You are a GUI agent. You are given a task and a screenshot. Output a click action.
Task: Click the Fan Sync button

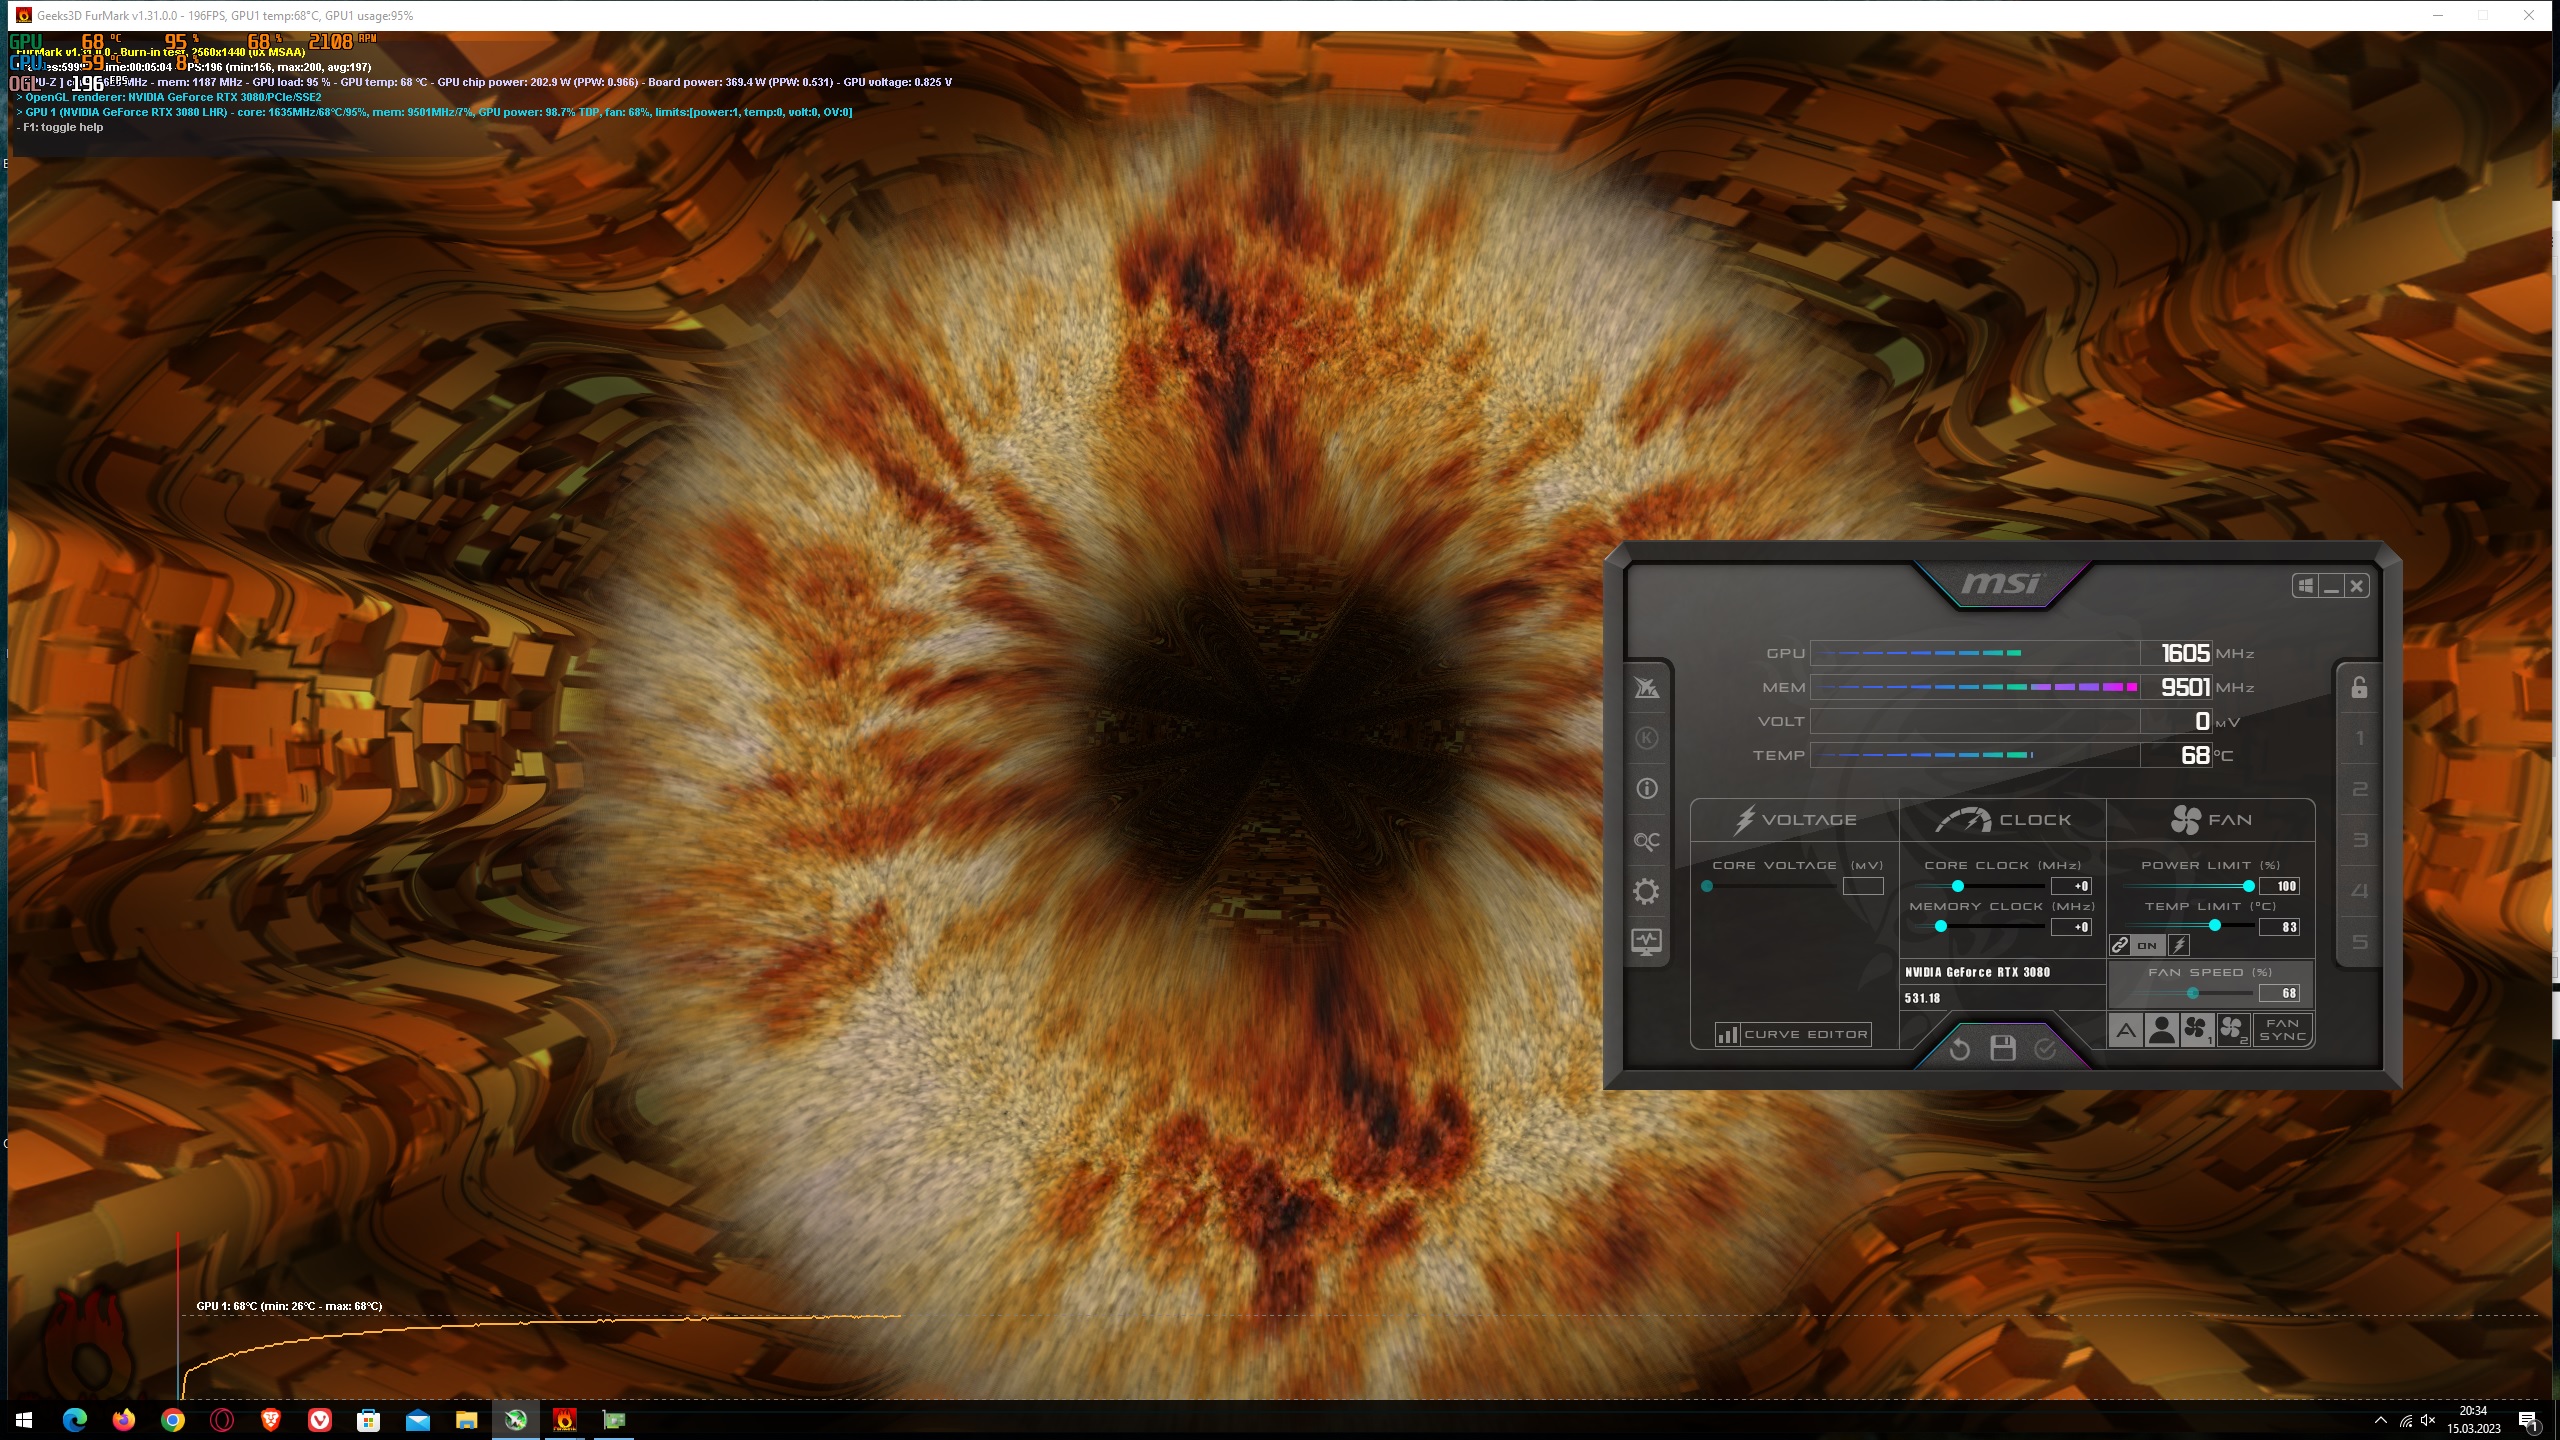point(2282,1030)
